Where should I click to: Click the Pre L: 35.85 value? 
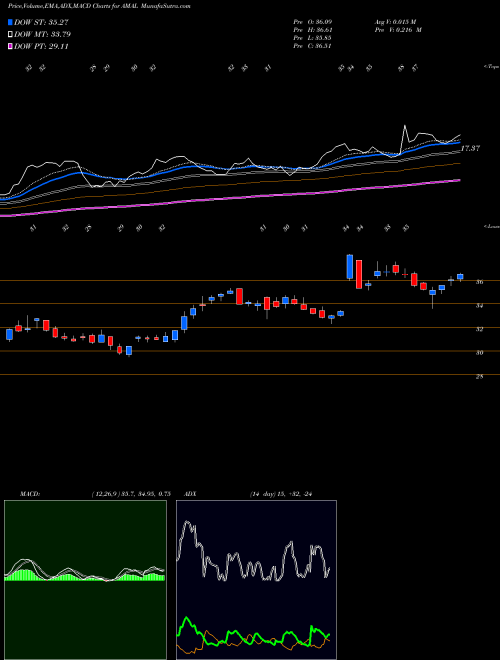click(313, 38)
